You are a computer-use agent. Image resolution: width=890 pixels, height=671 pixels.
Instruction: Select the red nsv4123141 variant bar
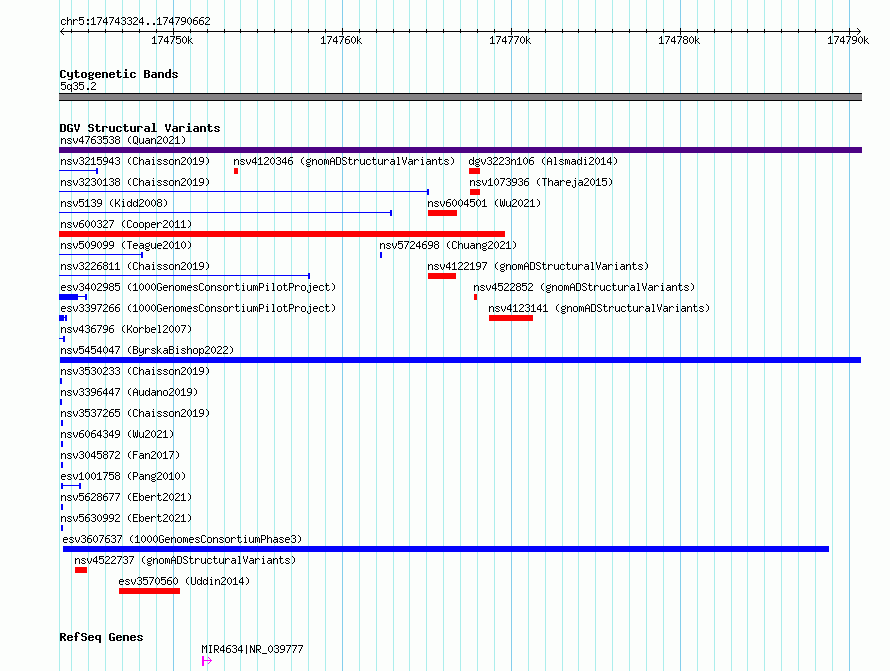tap(511, 318)
